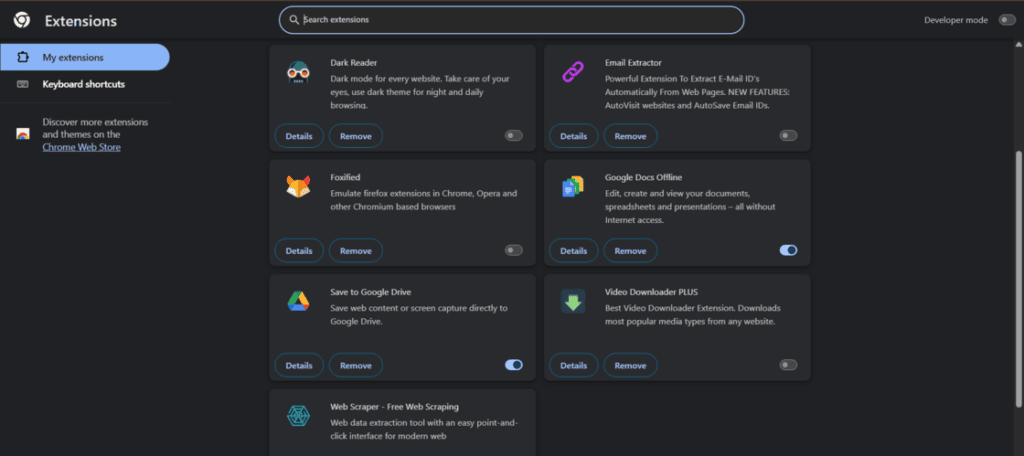This screenshot has width=1024, height=456.
Task: Click the Email Extractor chain-link icon
Action: 573,73
